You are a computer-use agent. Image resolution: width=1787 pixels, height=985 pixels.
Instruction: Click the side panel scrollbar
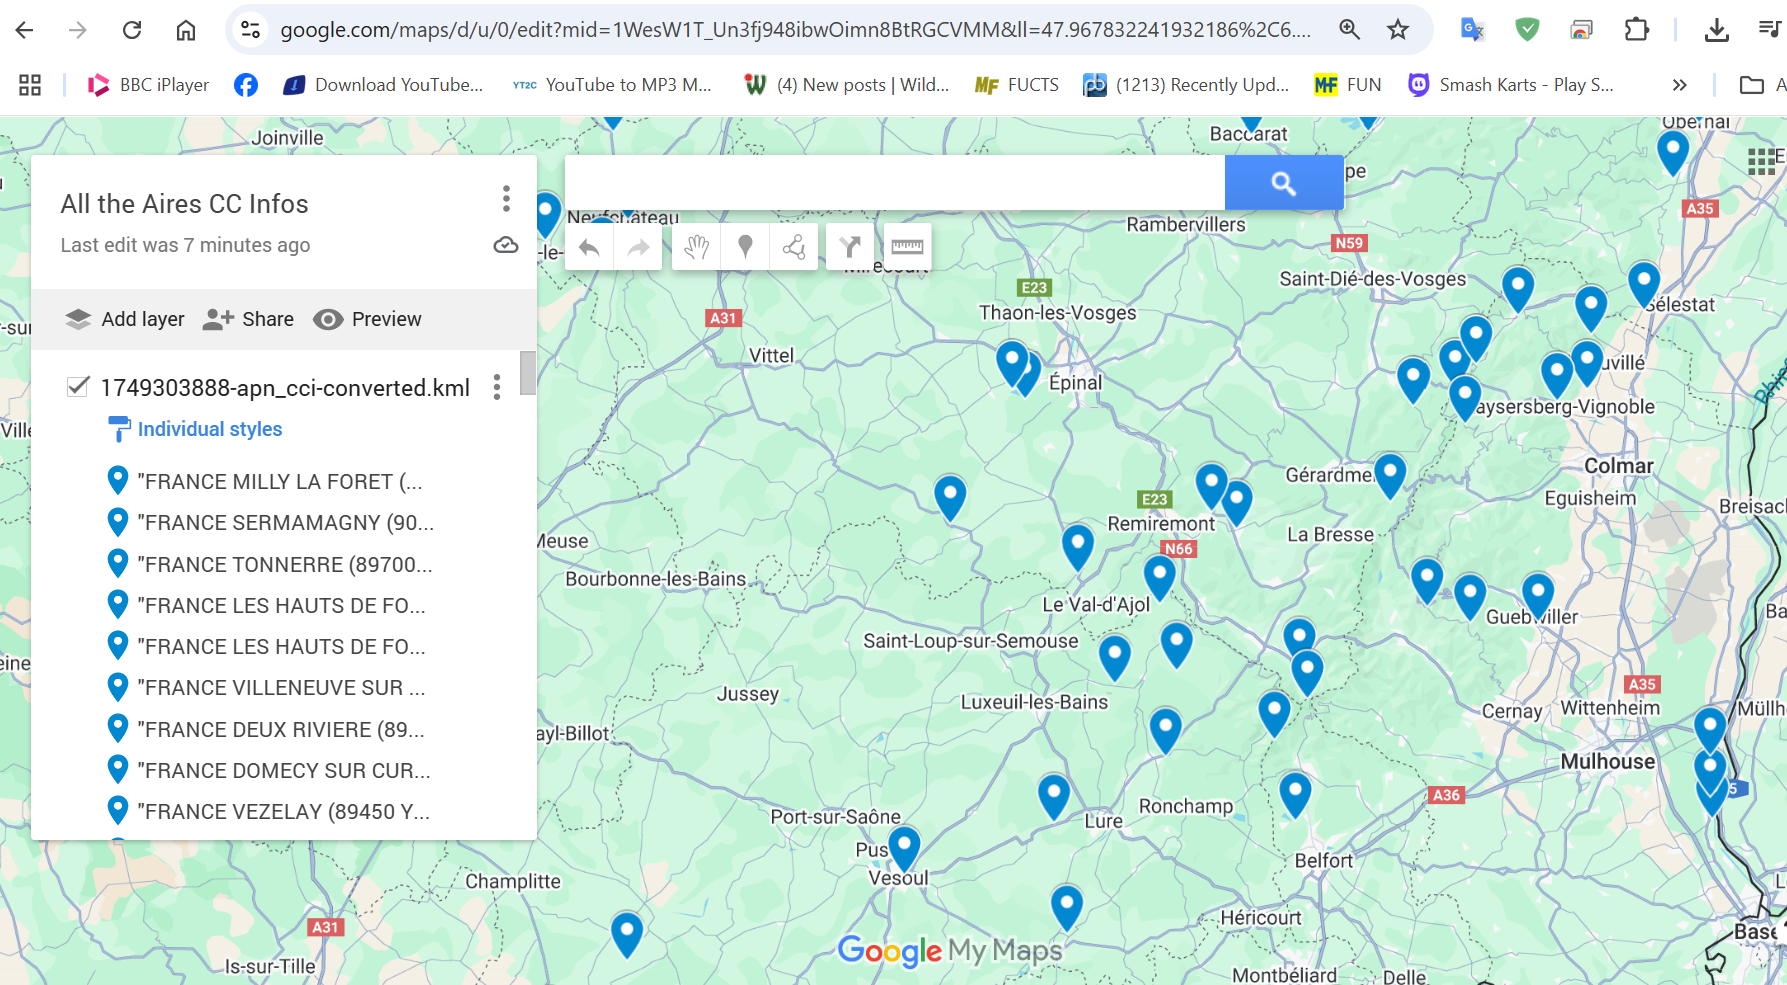click(527, 373)
